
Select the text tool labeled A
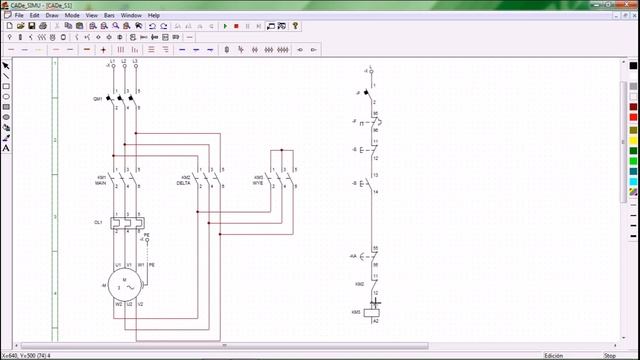(x=6, y=148)
